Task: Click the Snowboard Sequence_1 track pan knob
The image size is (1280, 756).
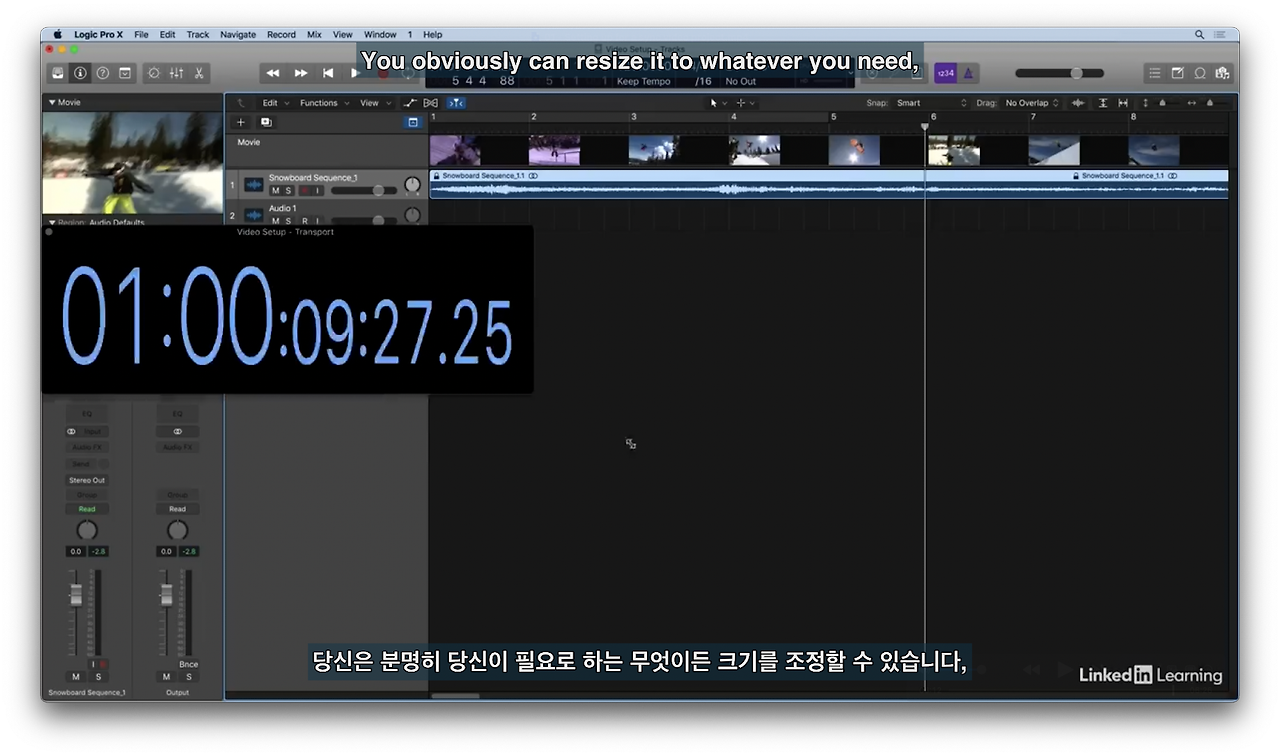Action: [x=412, y=185]
